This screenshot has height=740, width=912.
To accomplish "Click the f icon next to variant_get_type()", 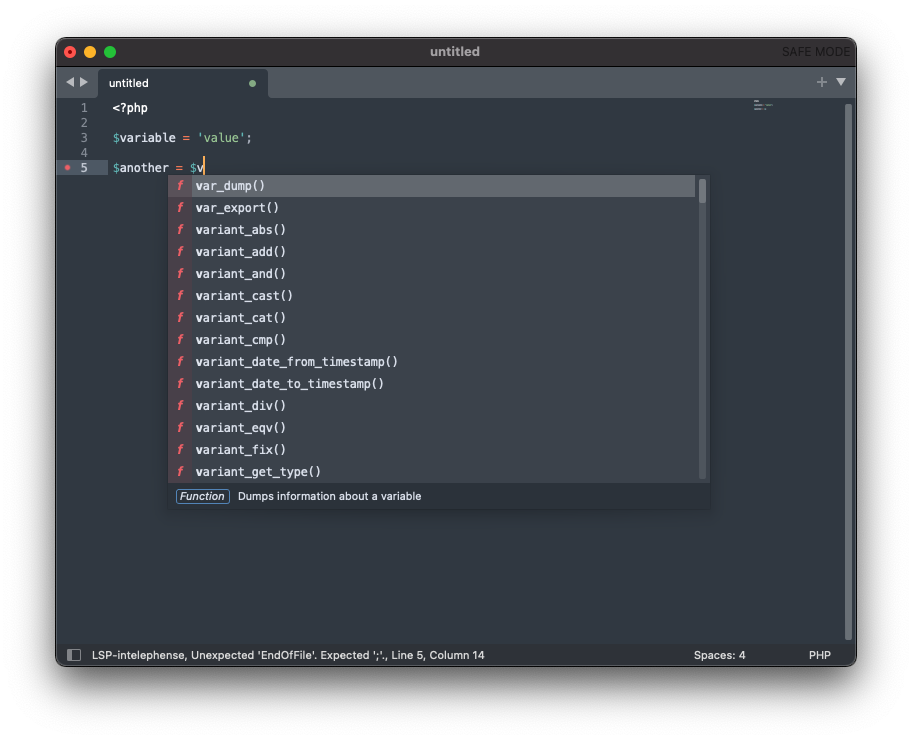I will 181,471.
